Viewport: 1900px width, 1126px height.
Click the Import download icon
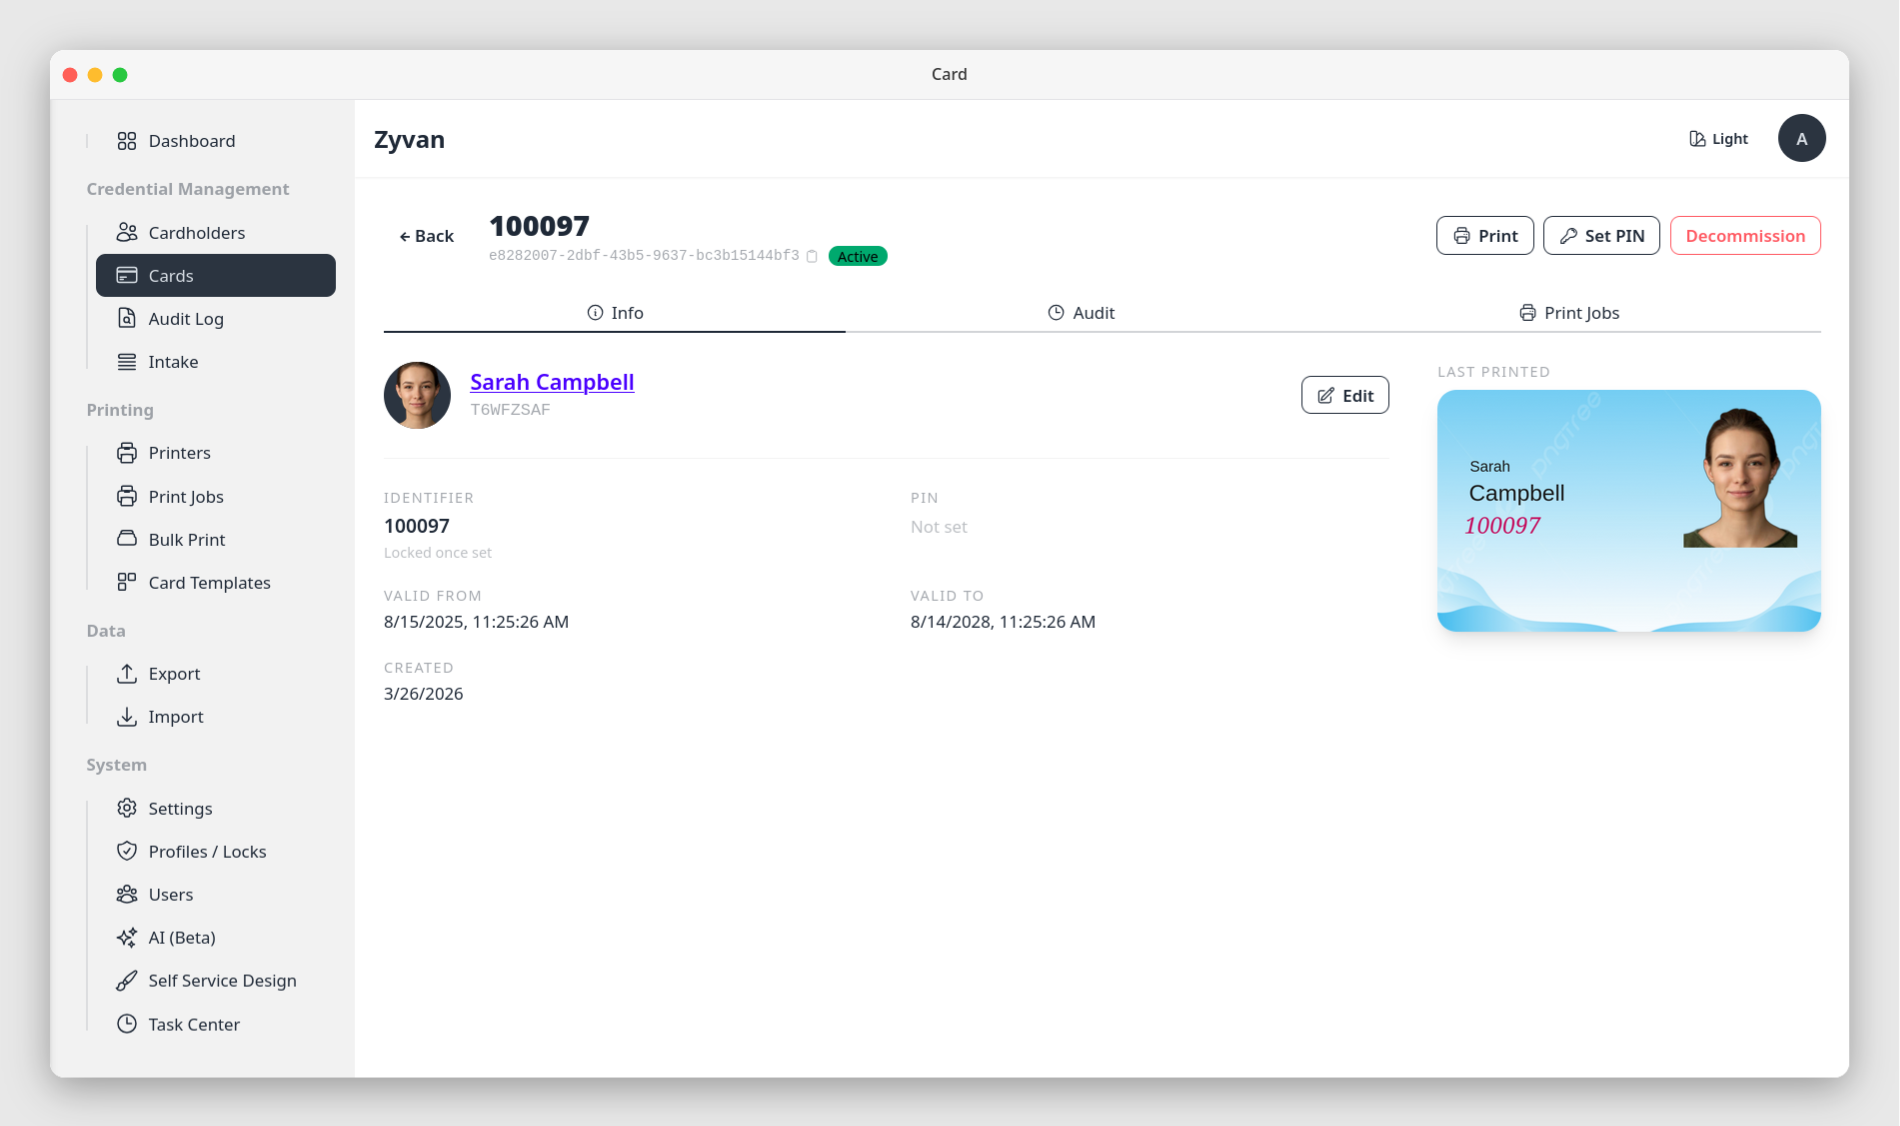coord(127,716)
